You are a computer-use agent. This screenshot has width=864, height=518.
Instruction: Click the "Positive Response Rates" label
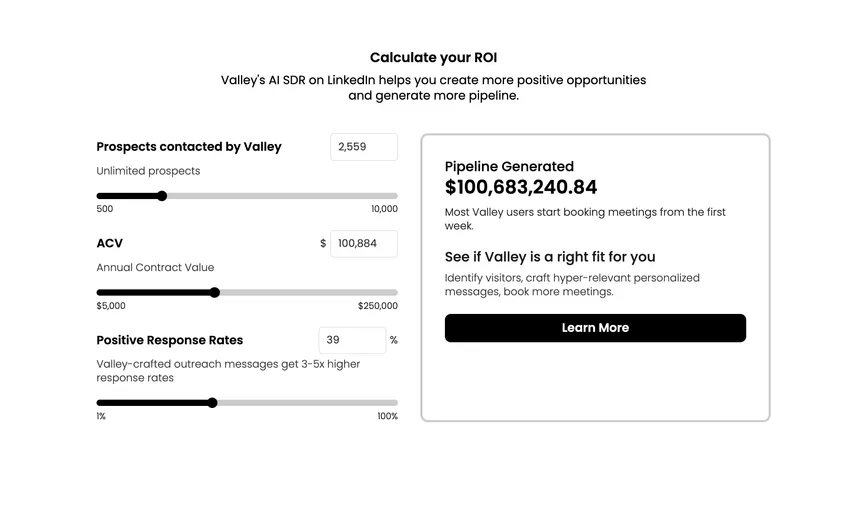[x=170, y=340]
